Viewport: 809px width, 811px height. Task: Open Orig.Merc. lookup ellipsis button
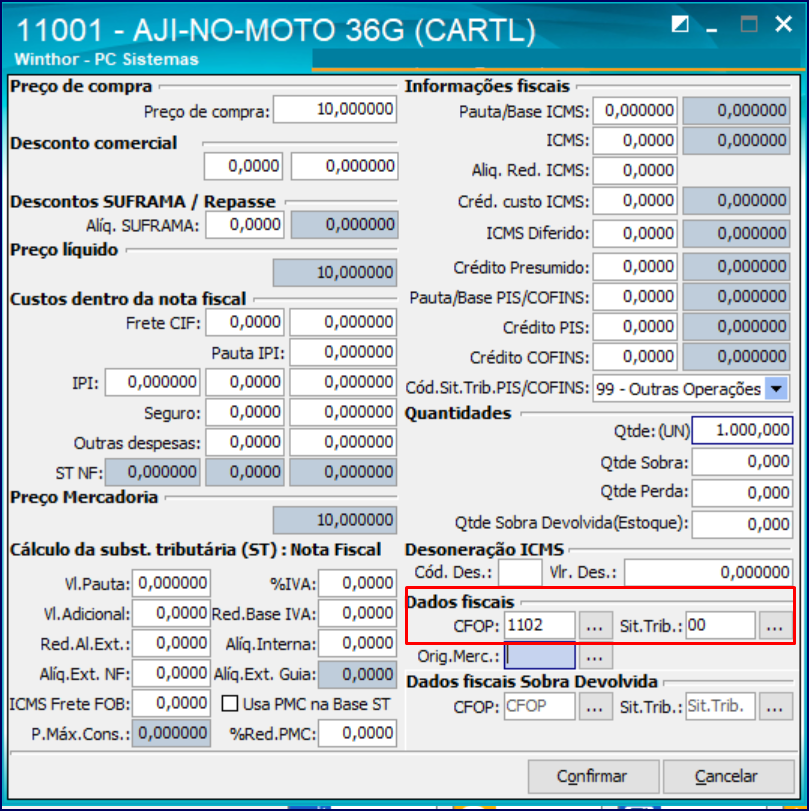pyautogui.click(x=595, y=656)
